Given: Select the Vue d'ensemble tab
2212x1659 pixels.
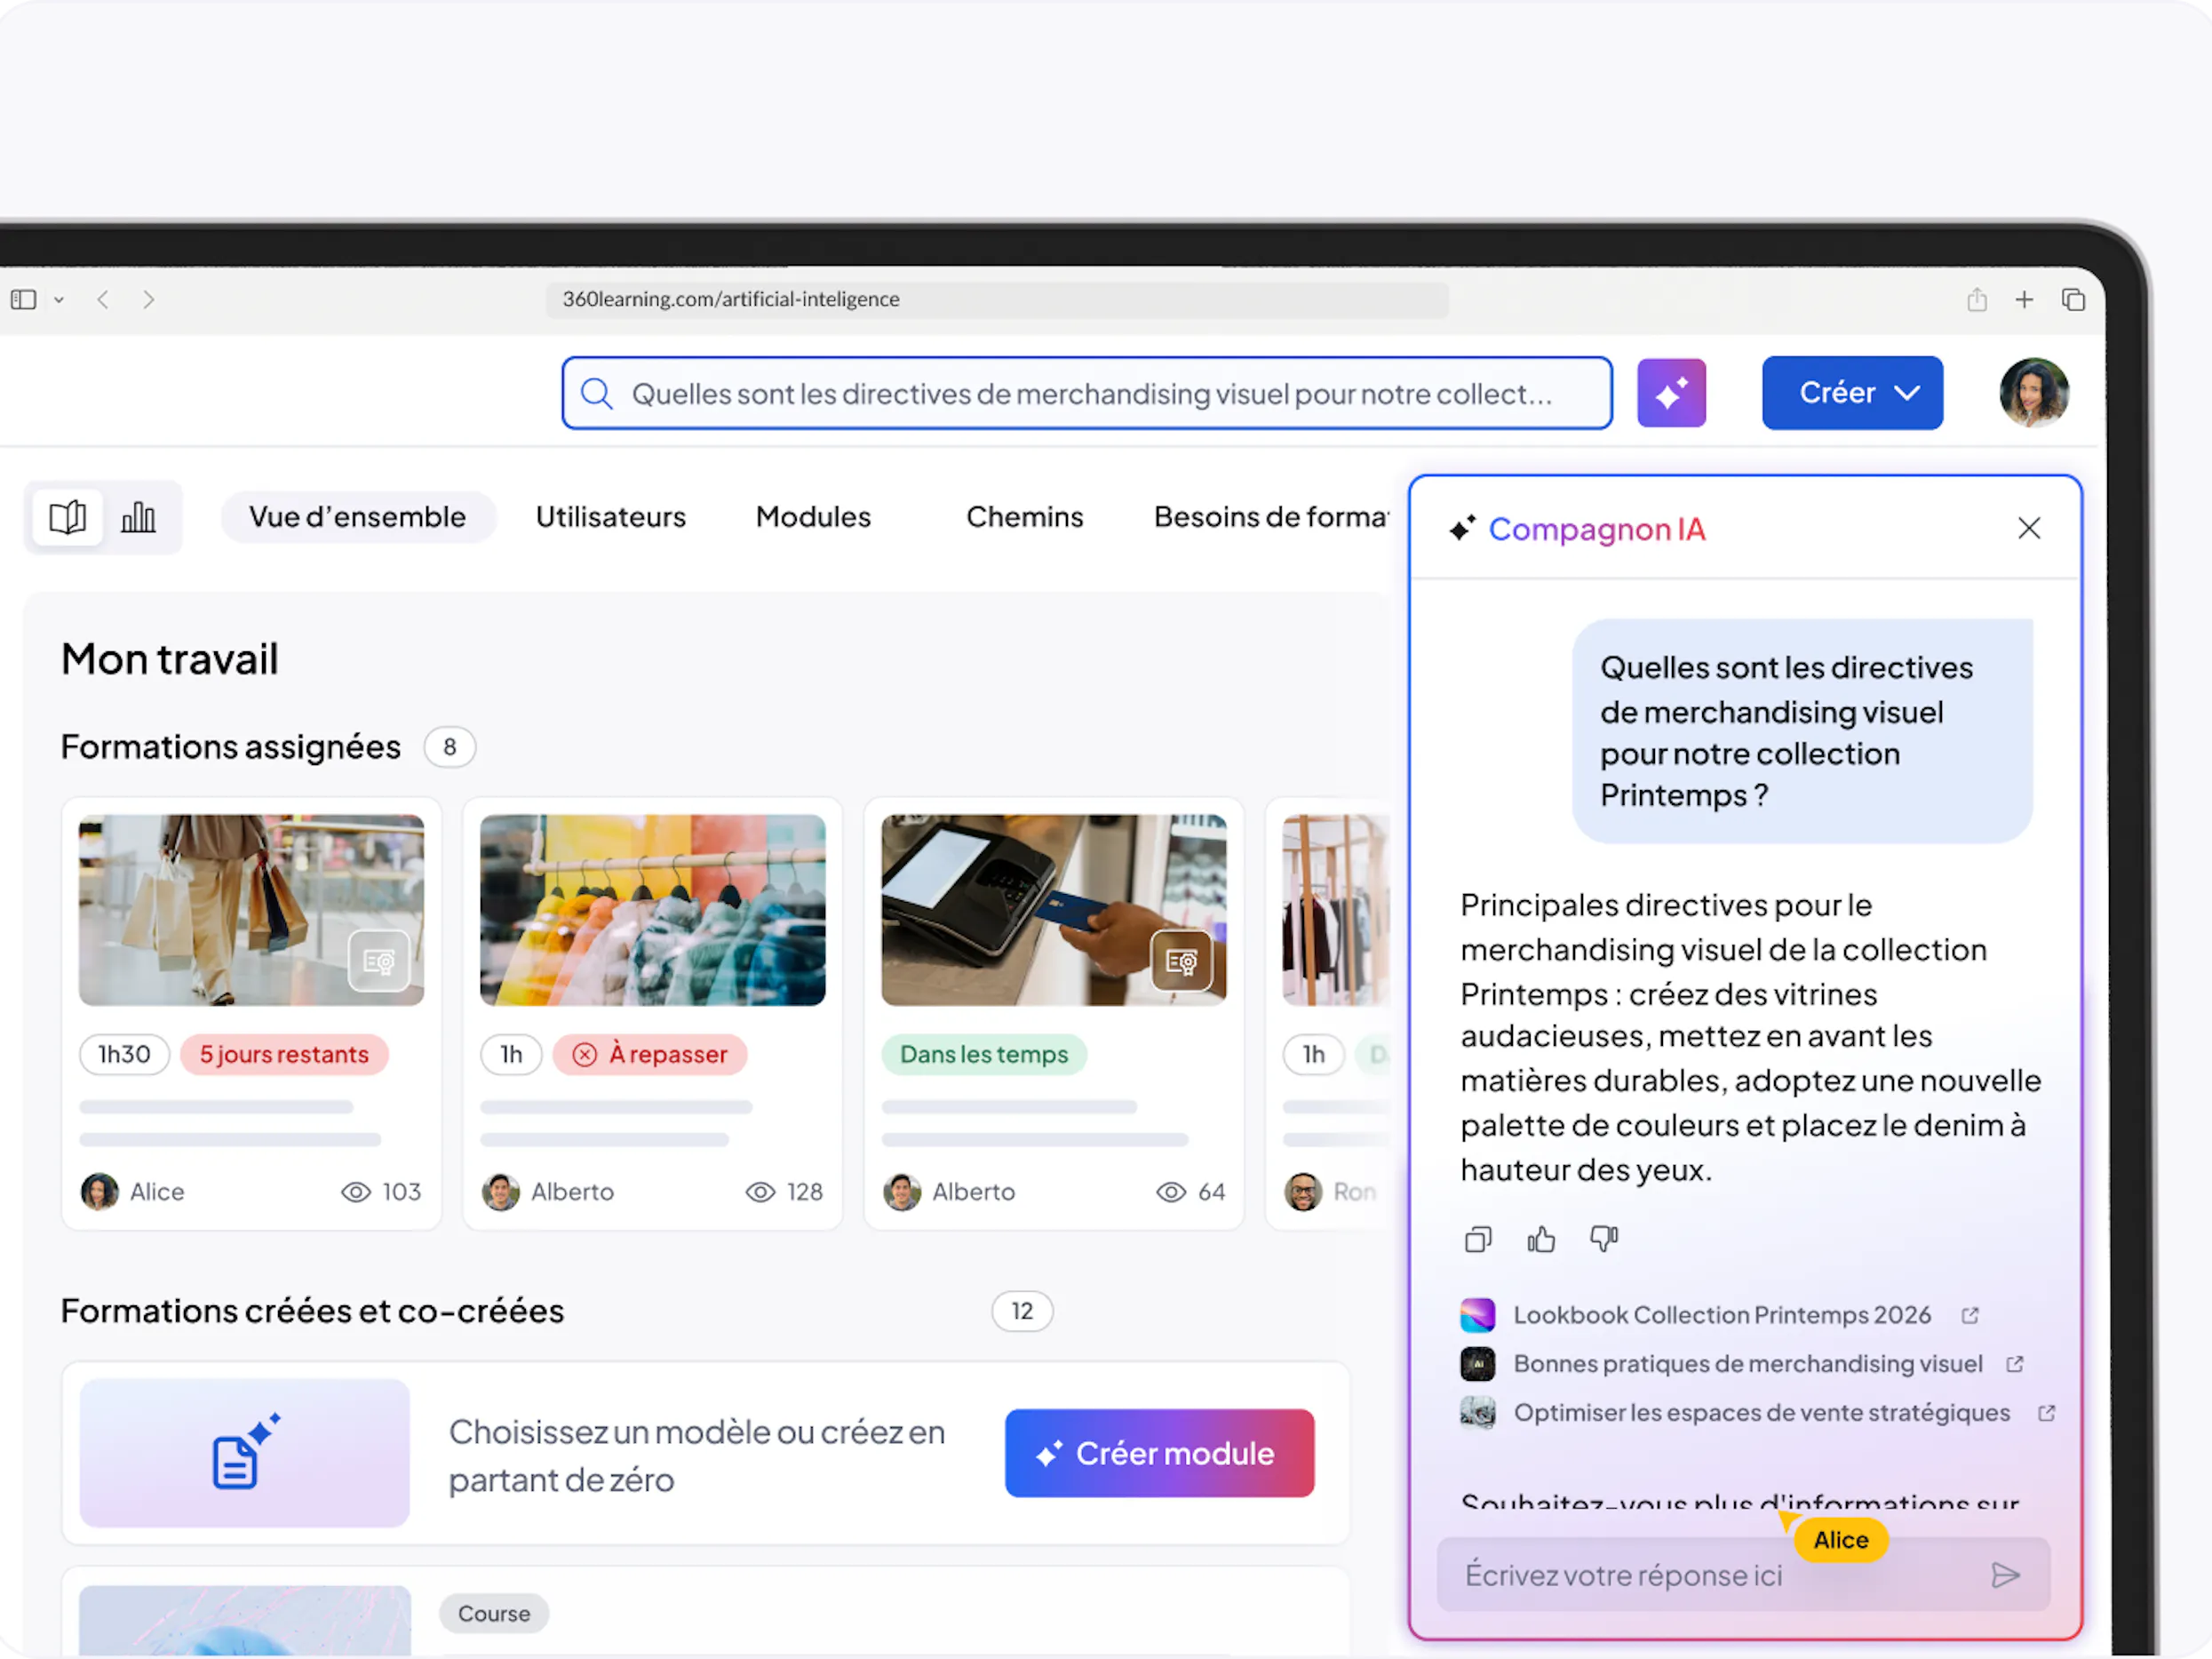Looking at the screenshot, I should click(358, 517).
